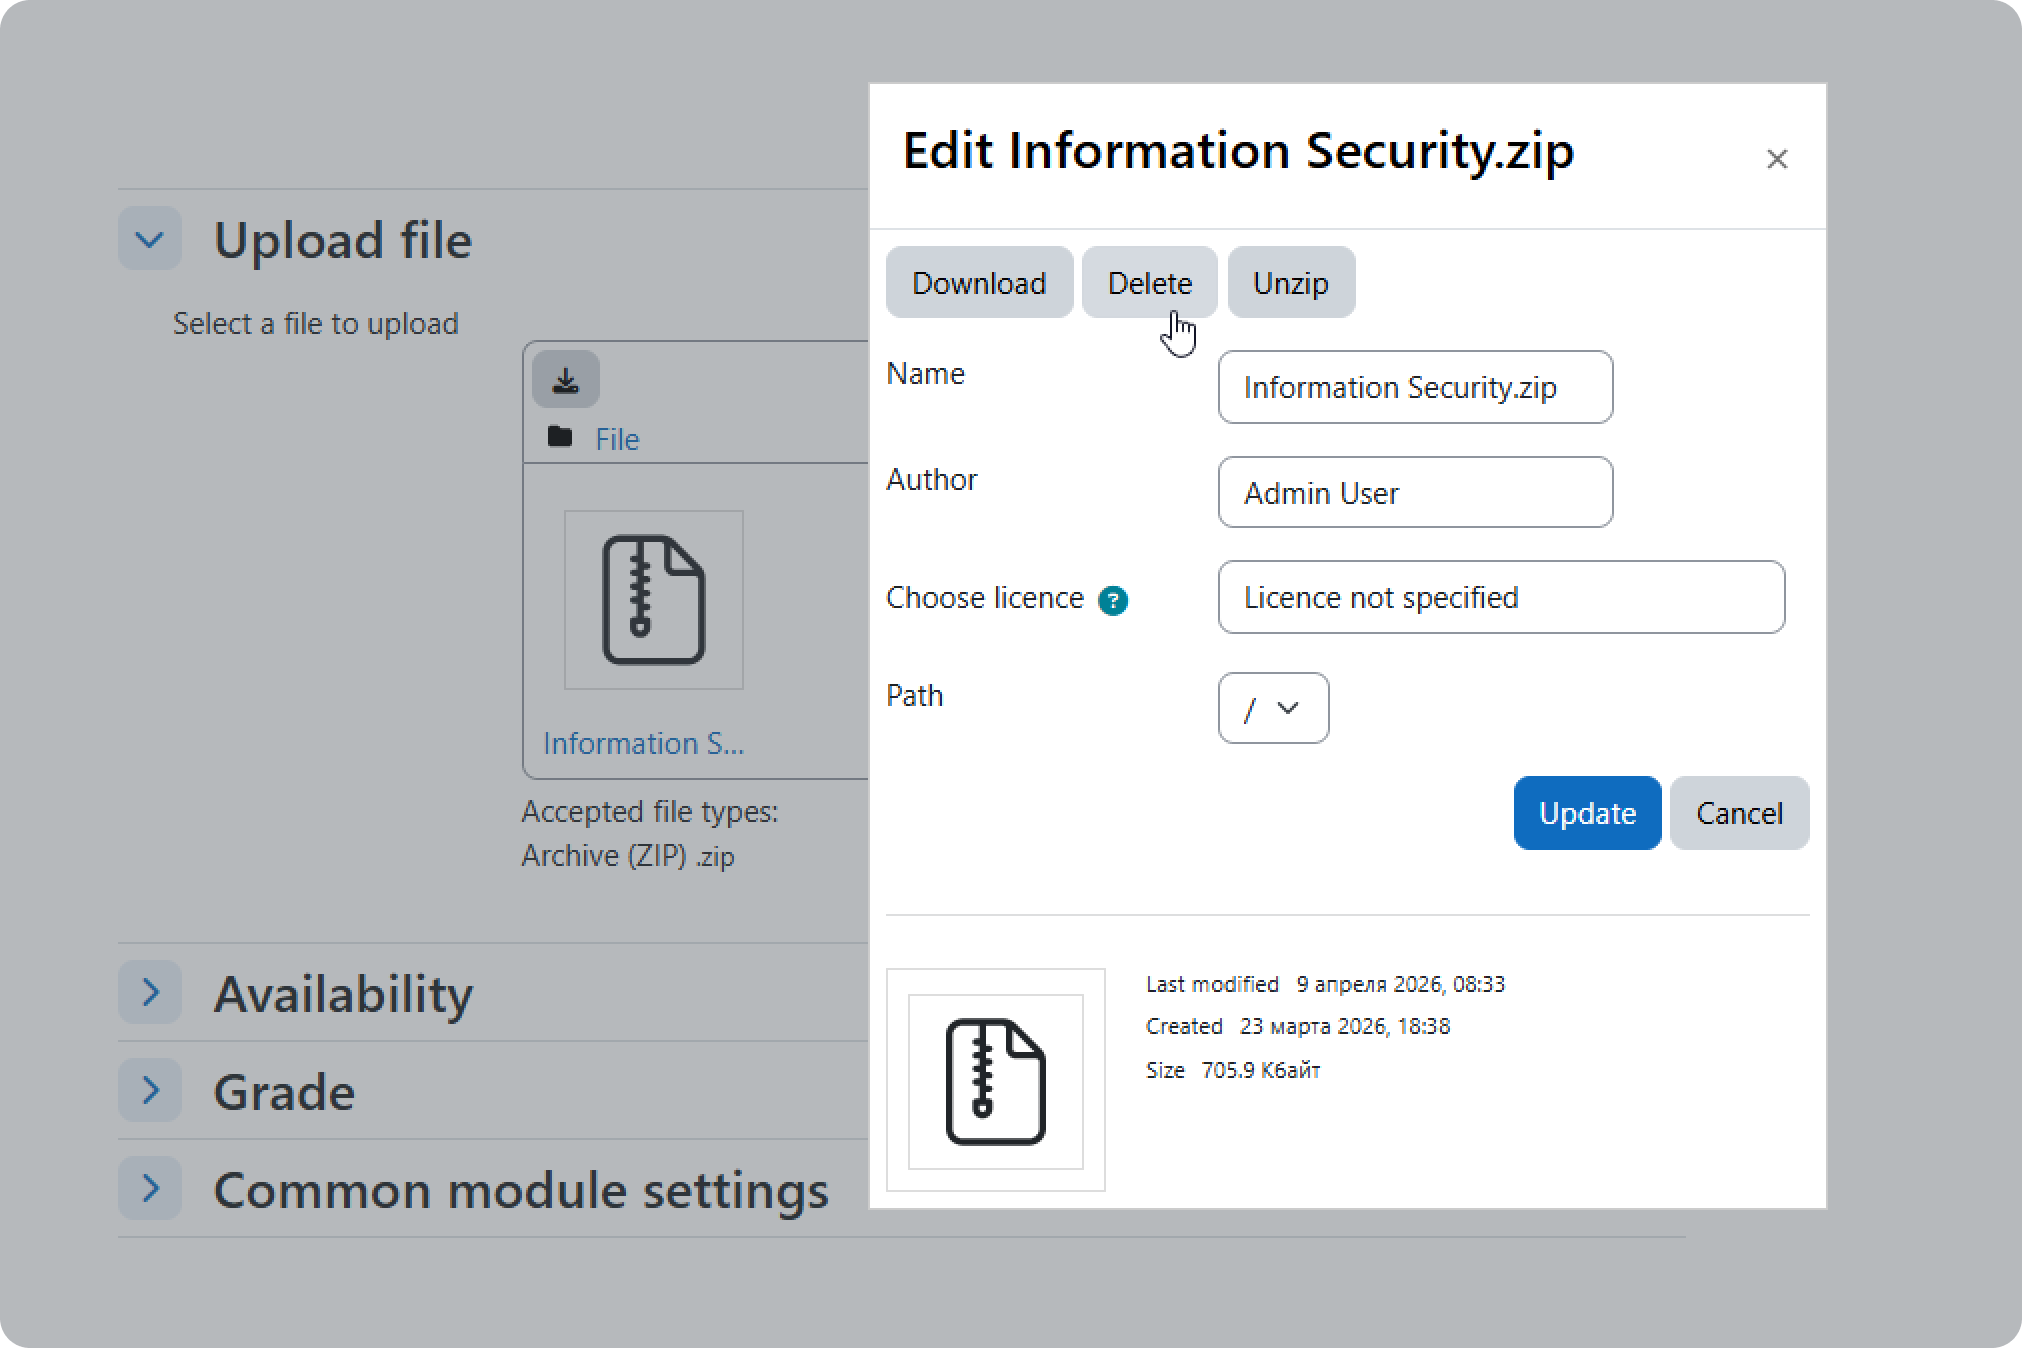2022x1348 pixels.
Task: Click the ZIP thumbnail in the file details
Action: tap(995, 1081)
